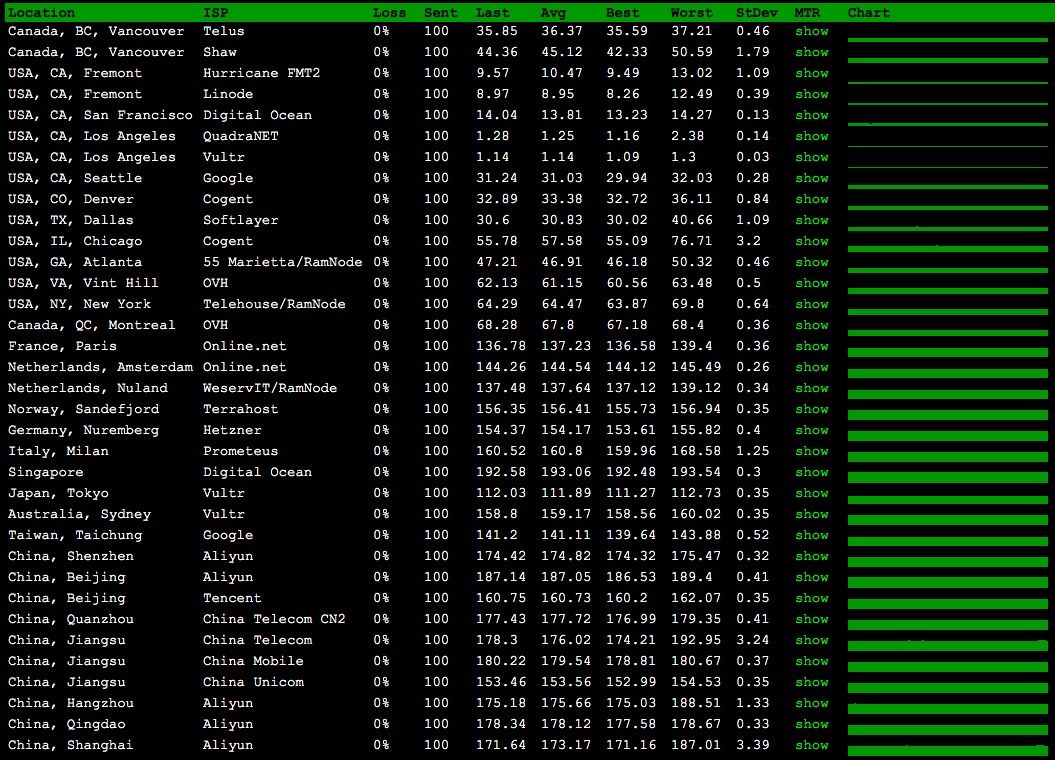Open MTR show link for Telus Vancouver

811,31
